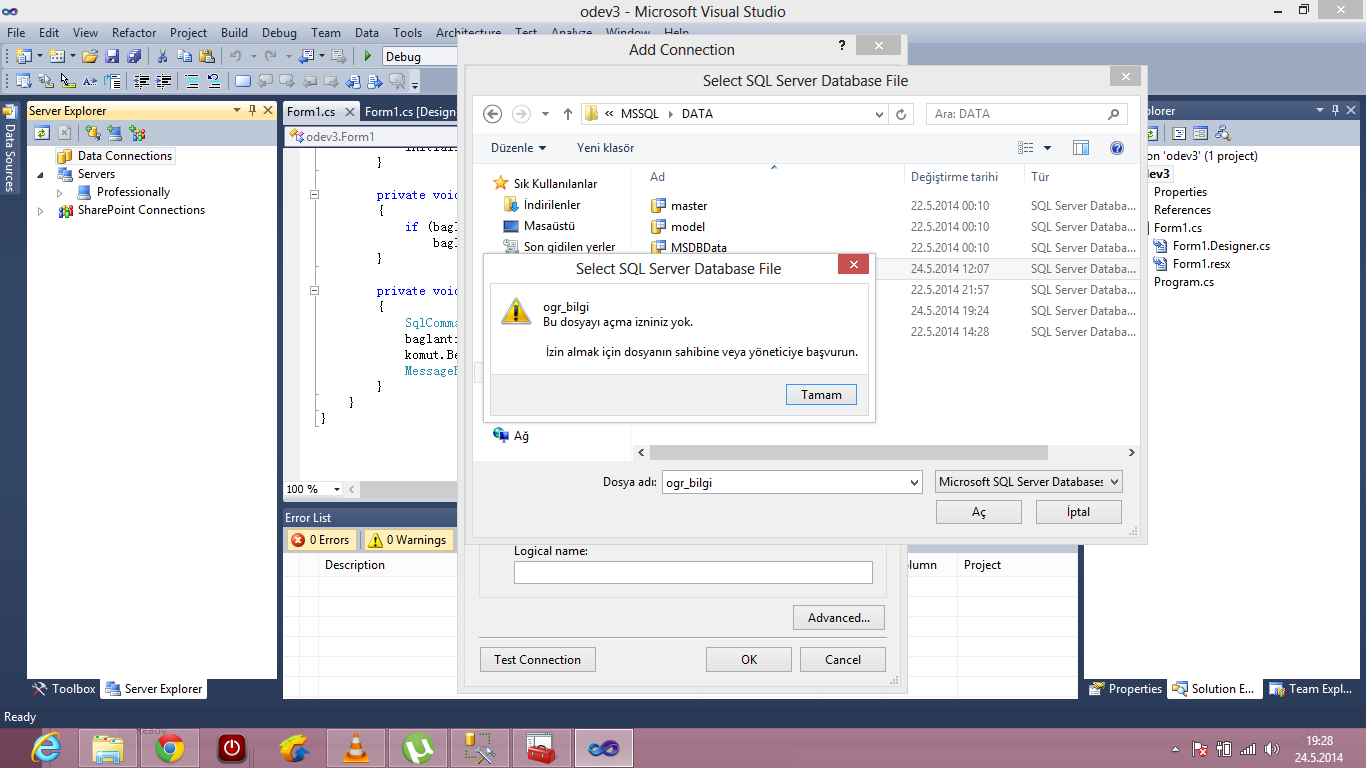
Task: Open the uTorrent taskbar icon
Action: (417, 747)
